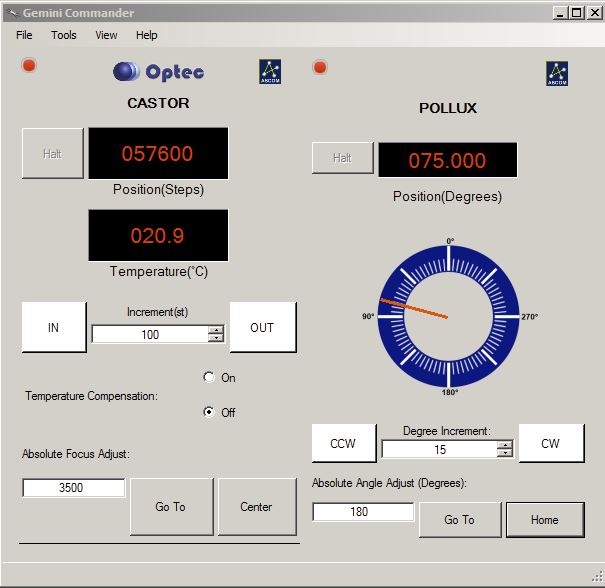Decrease Degree Increment with down arrow
This screenshot has height=588, width=605.
pyautogui.click(x=505, y=453)
